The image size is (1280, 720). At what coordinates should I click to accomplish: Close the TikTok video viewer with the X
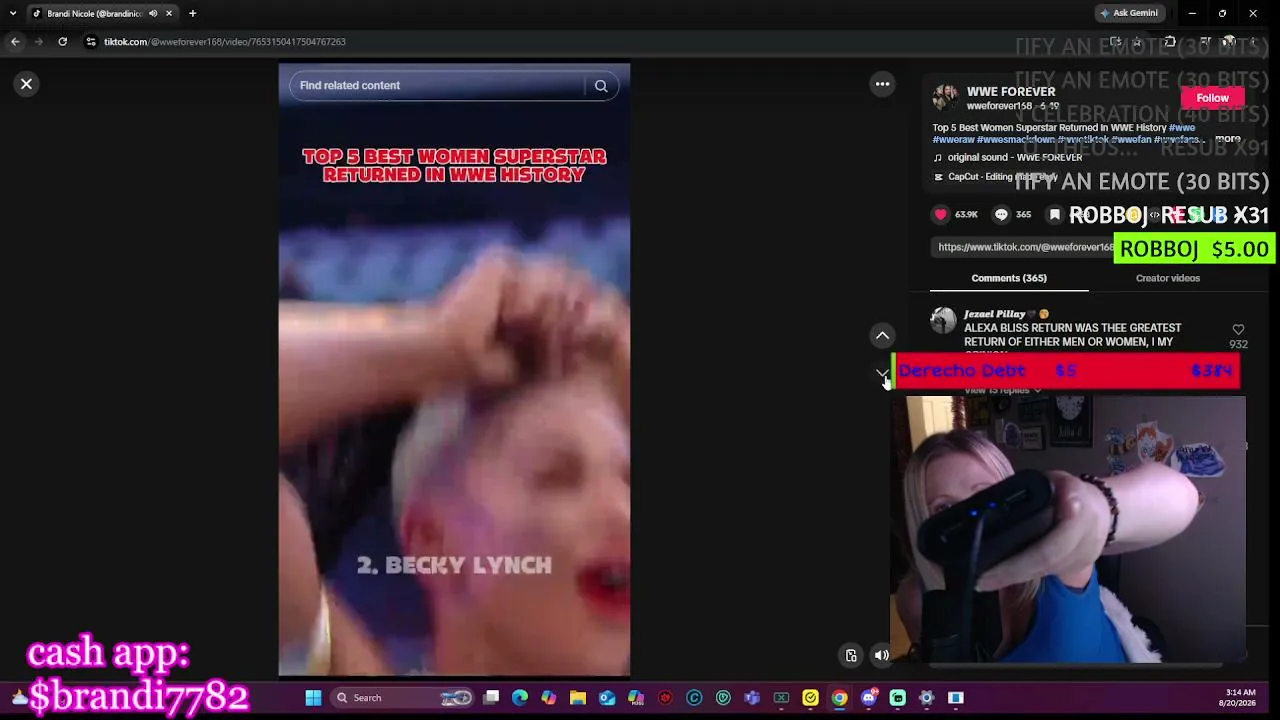pyautogui.click(x=27, y=84)
